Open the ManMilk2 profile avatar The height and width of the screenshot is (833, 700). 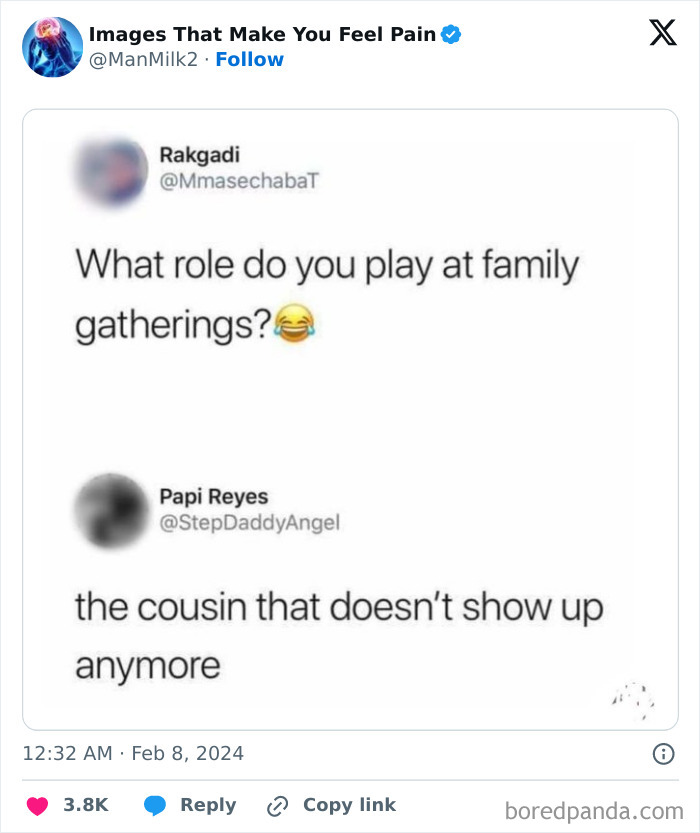(x=52, y=47)
